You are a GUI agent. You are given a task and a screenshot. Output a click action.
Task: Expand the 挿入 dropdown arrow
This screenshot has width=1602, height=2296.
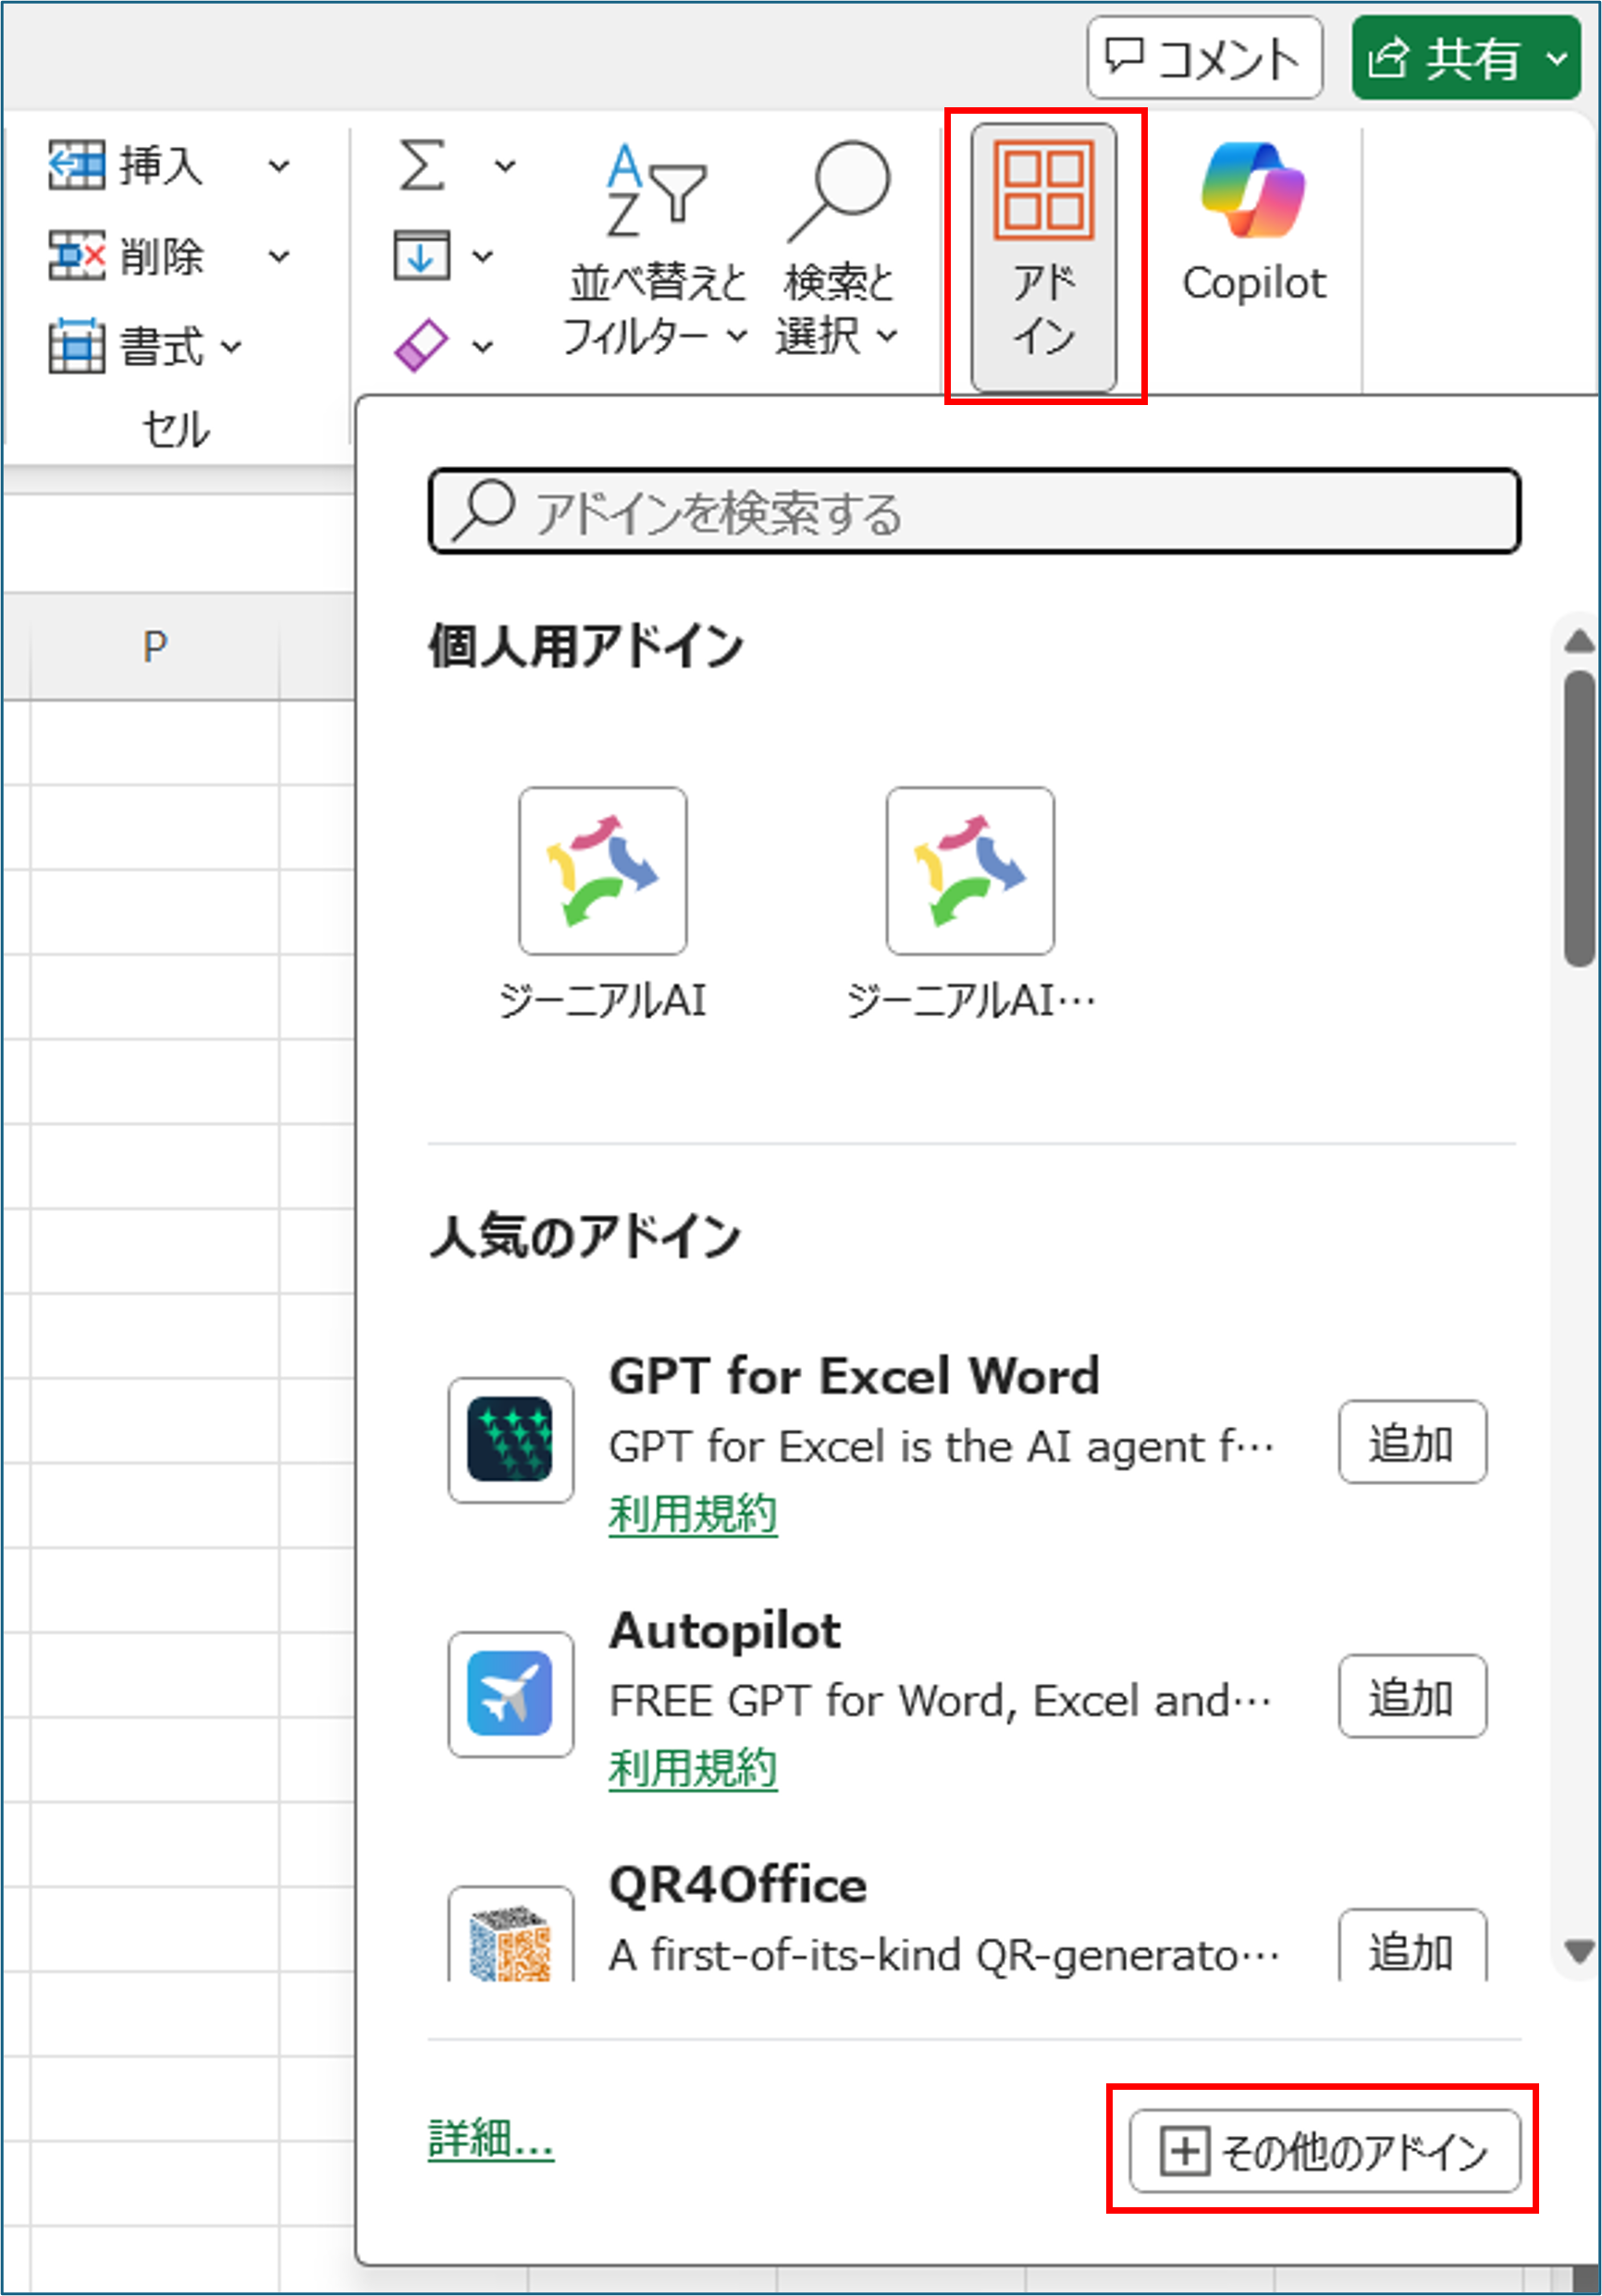(x=279, y=166)
